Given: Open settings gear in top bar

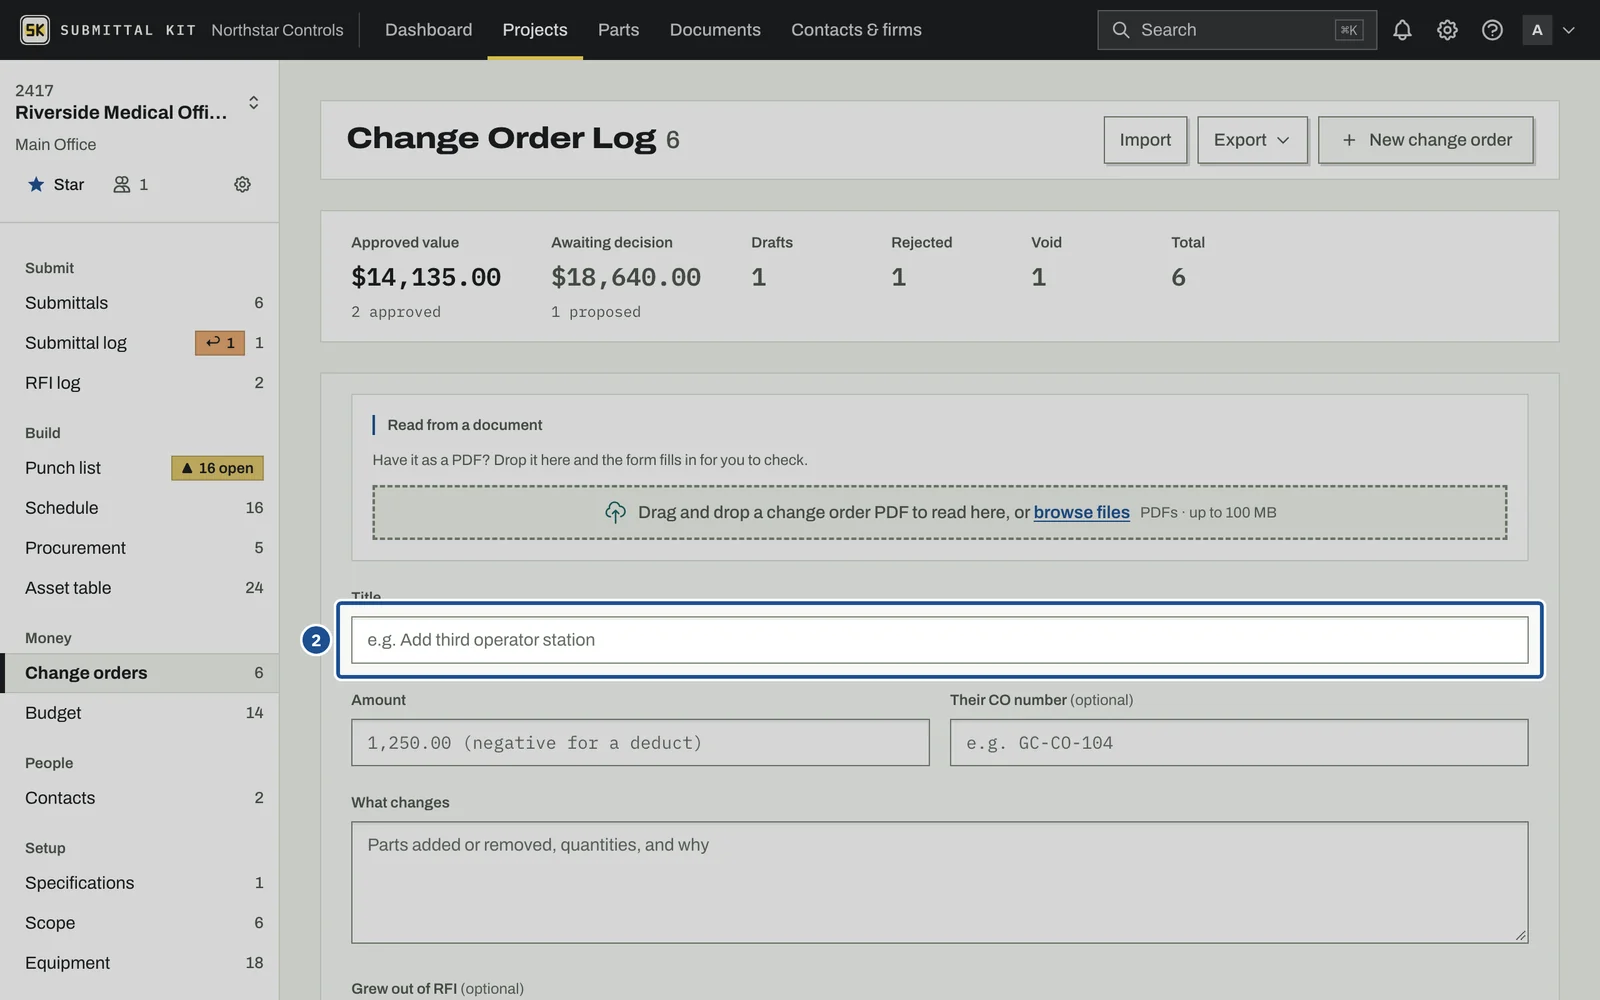Looking at the screenshot, I should pos(1447,30).
